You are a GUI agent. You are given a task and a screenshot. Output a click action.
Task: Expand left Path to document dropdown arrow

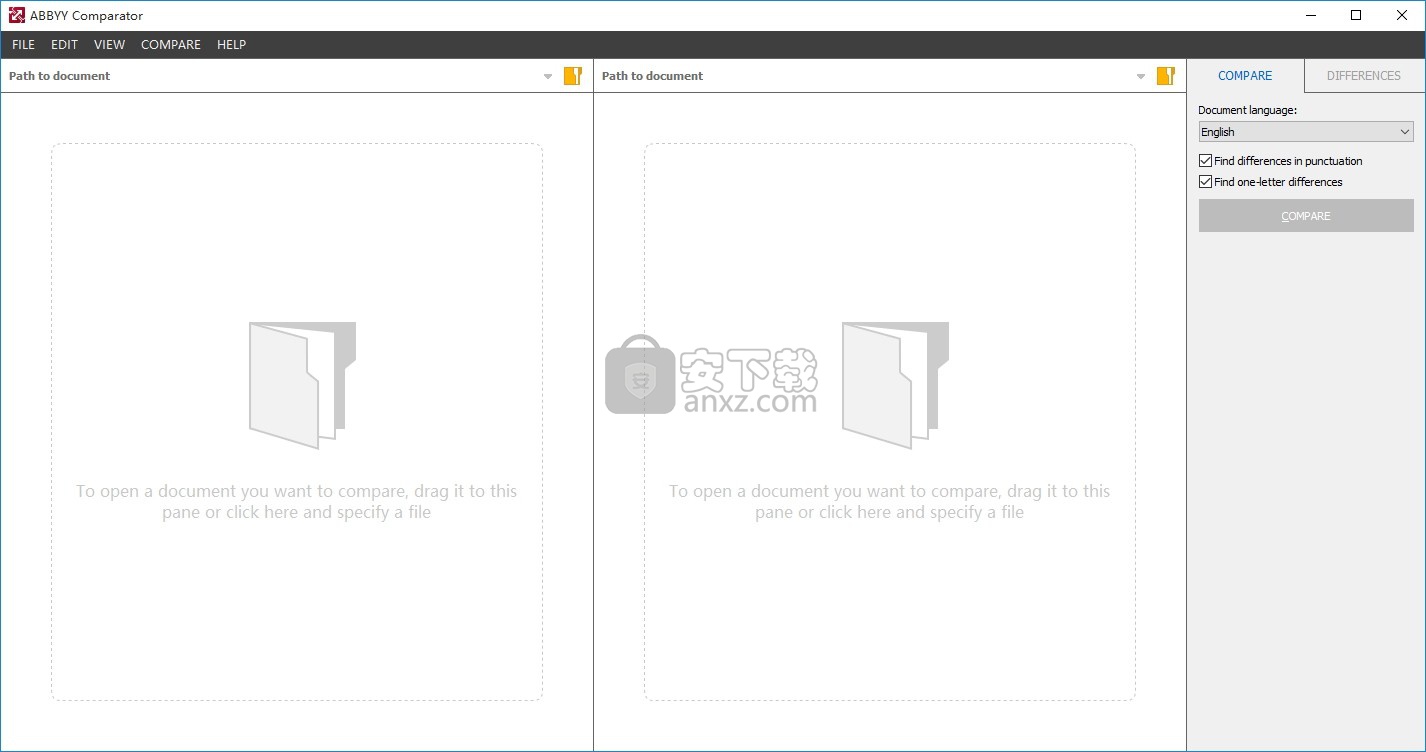[548, 76]
